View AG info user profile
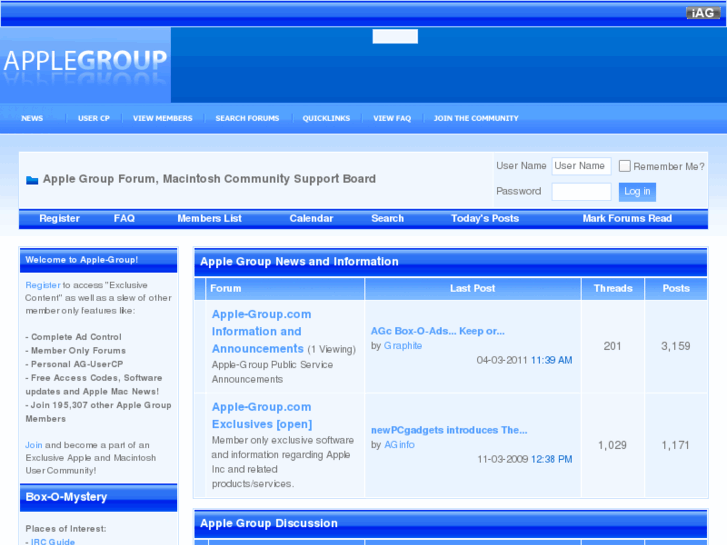727x545 pixels. pyautogui.click(x=399, y=445)
